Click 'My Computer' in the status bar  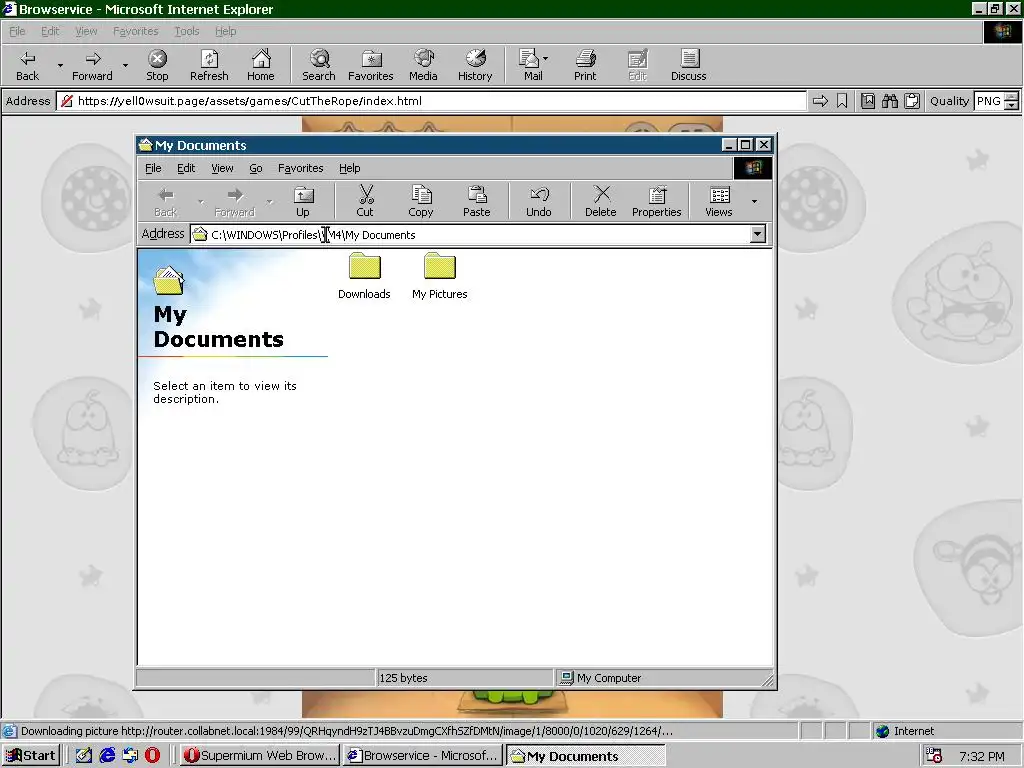point(609,678)
